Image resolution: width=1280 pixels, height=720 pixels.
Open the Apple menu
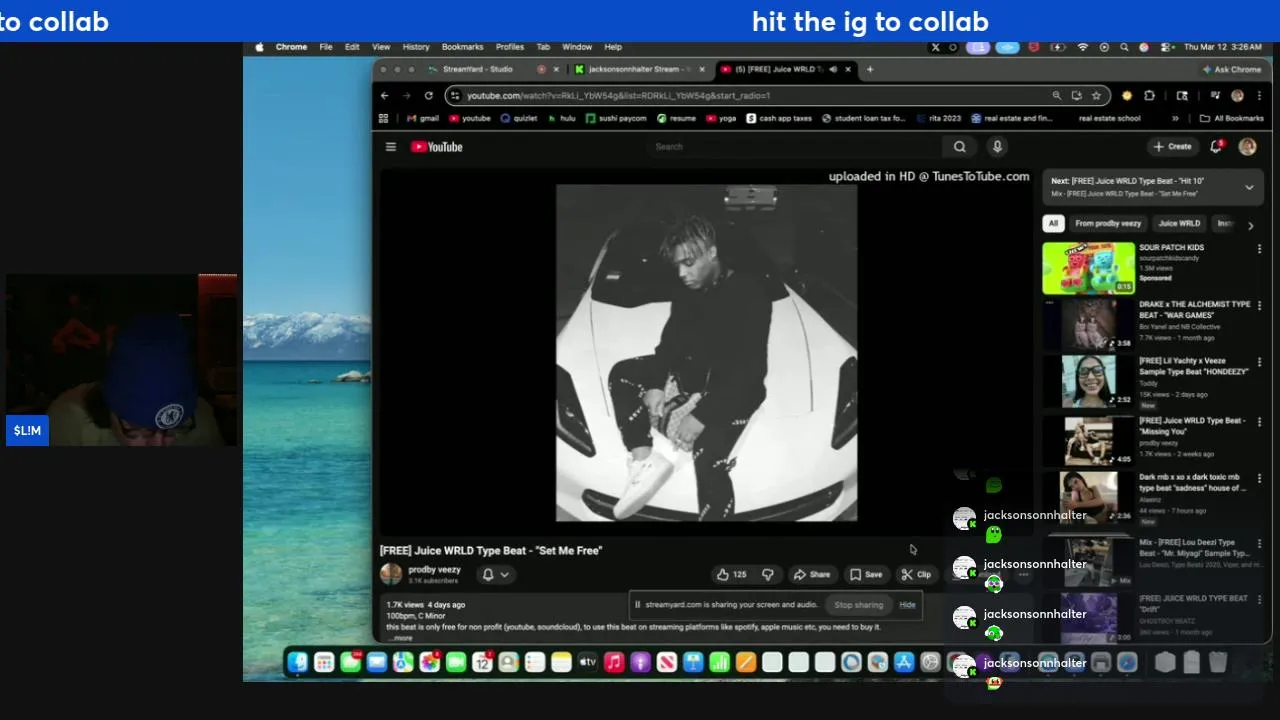[260, 47]
